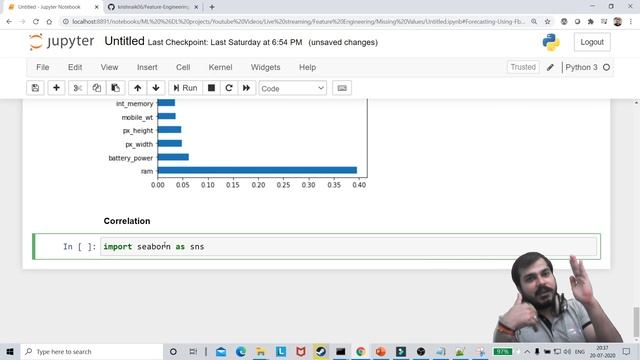Switch to the Untitled Jupyter Notebook tab

(x=51, y=7)
